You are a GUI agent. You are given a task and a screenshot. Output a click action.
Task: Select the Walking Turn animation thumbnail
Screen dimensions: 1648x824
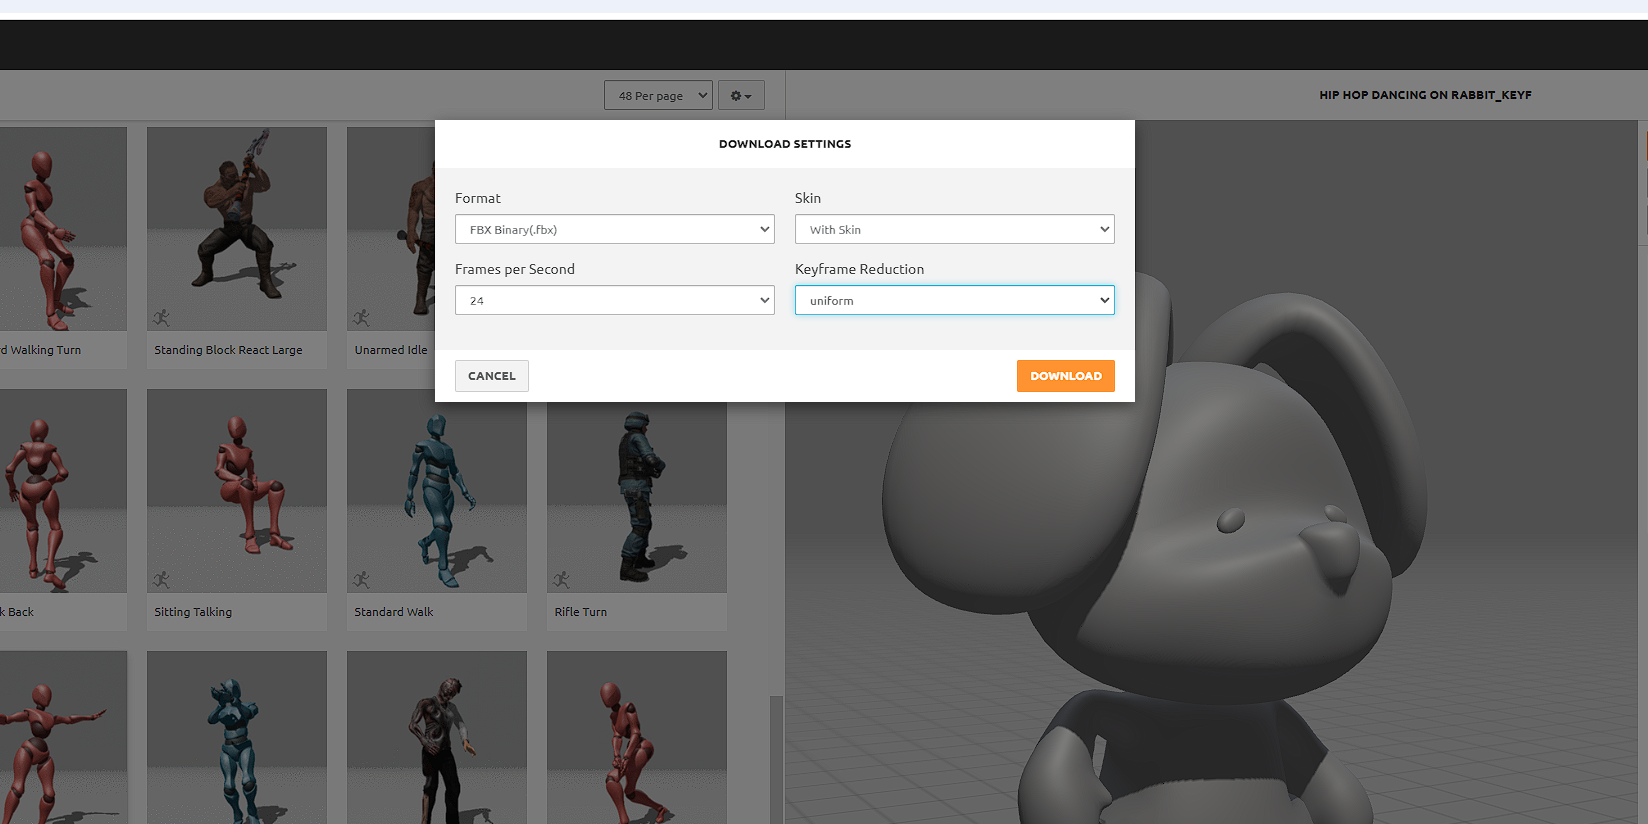(x=63, y=228)
